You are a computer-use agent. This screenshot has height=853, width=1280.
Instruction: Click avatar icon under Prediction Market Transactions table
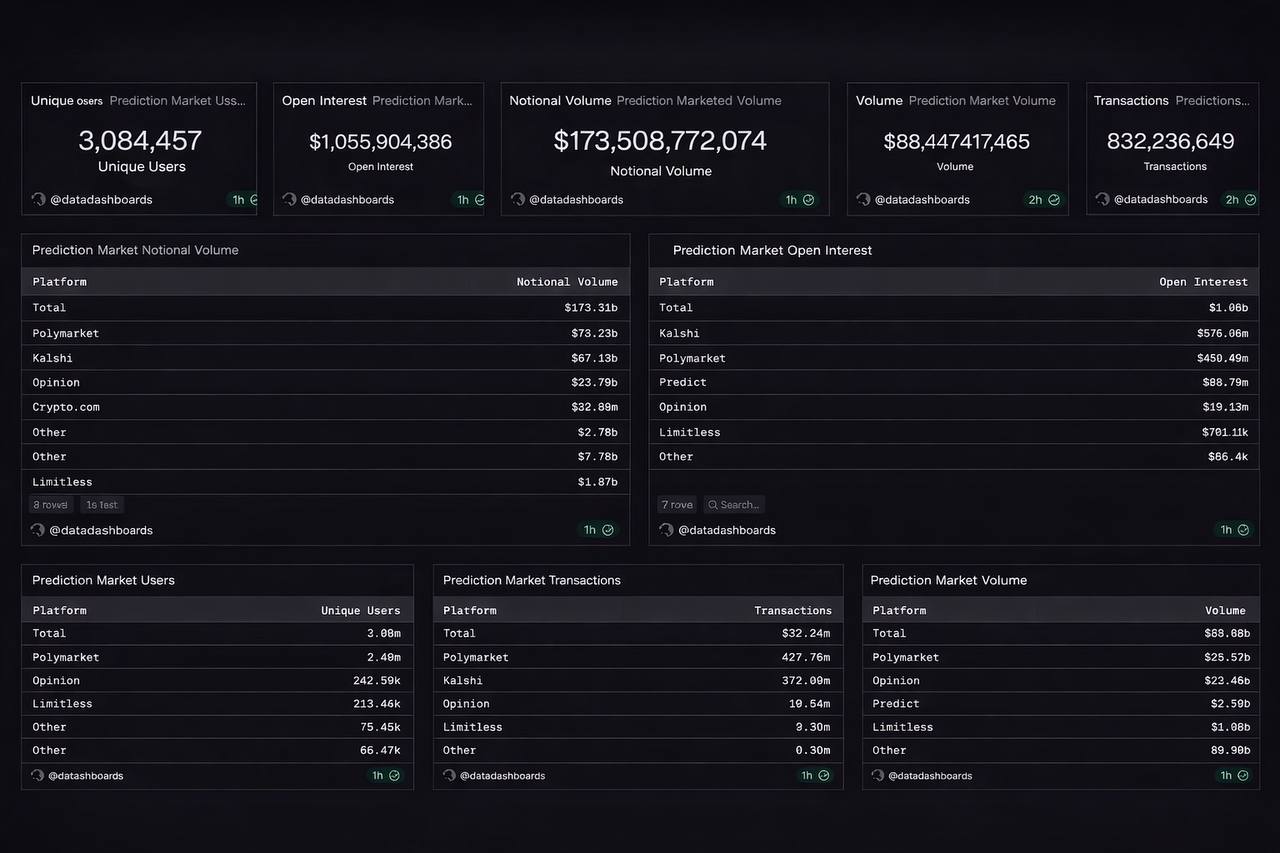(x=450, y=775)
